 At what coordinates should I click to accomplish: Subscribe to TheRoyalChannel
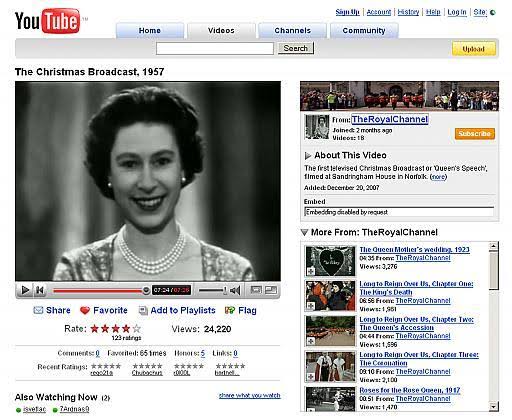tap(475, 134)
